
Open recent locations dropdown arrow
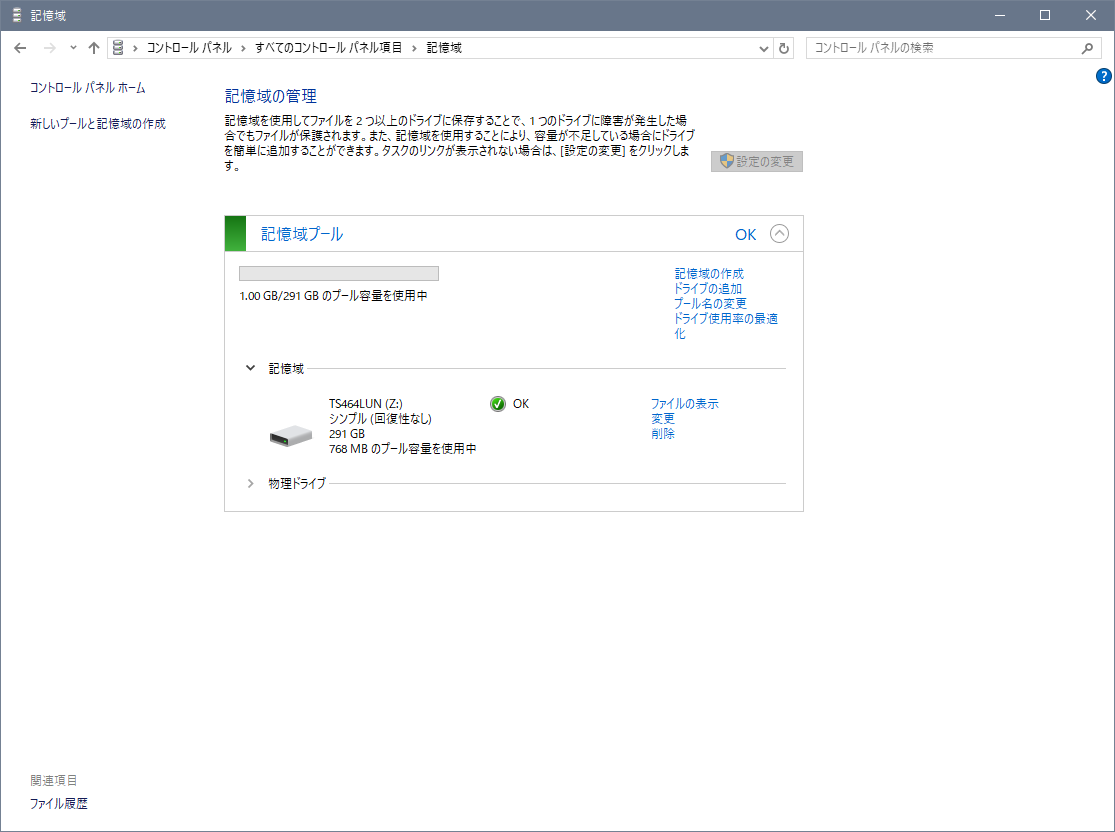[73, 48]
